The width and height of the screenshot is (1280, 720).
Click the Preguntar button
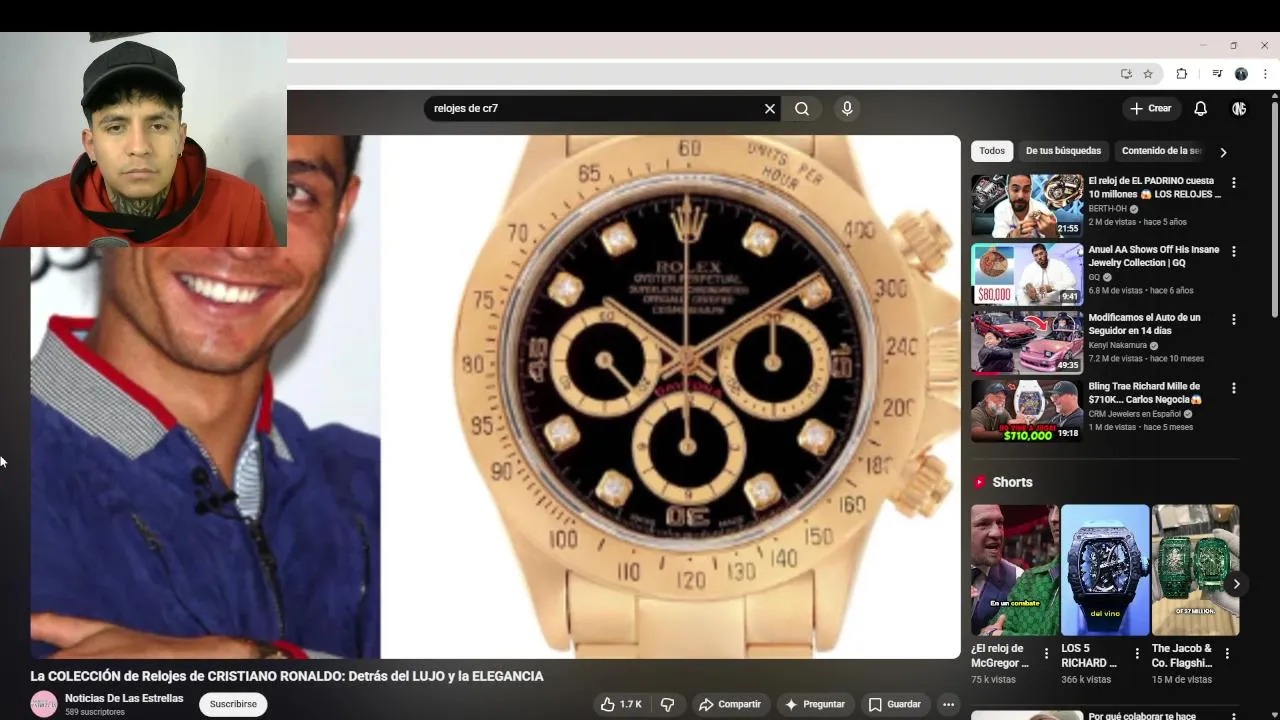[x=815, y=704]
